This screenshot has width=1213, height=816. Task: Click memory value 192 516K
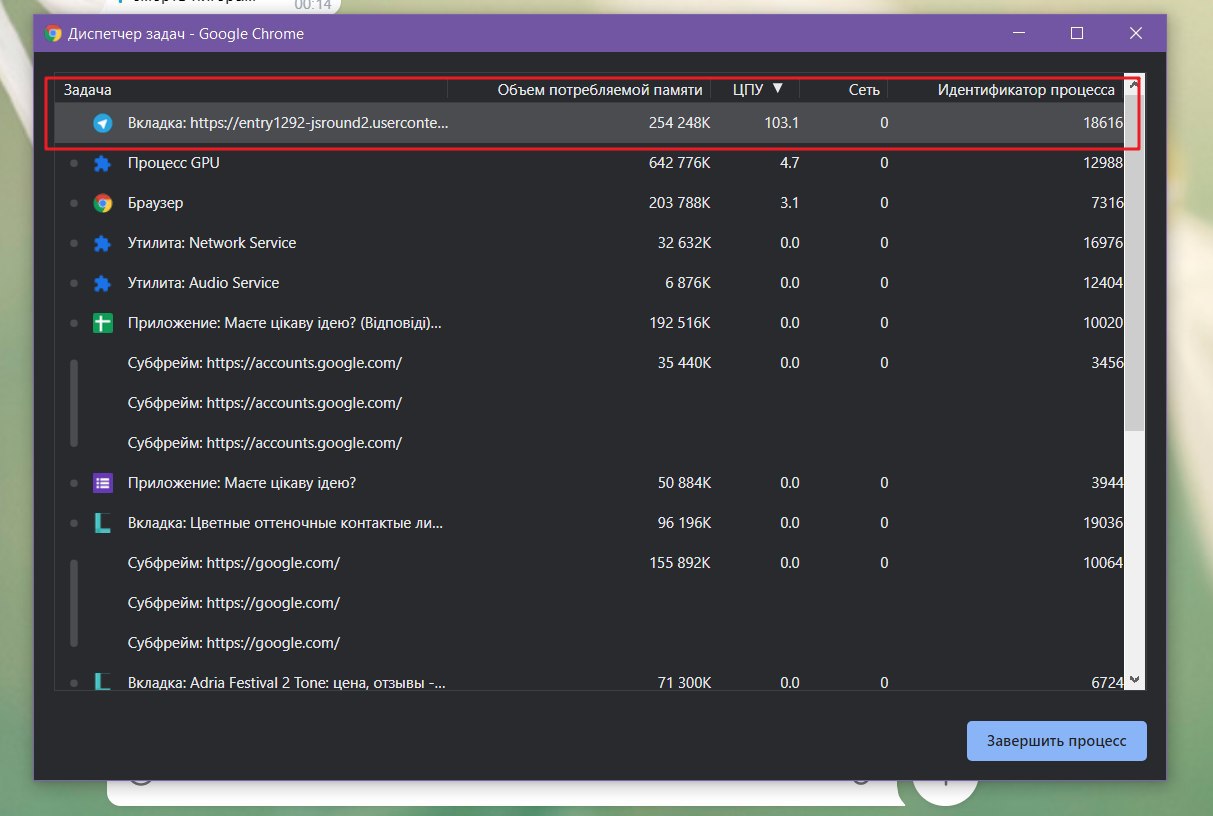(x=679, y=323)
